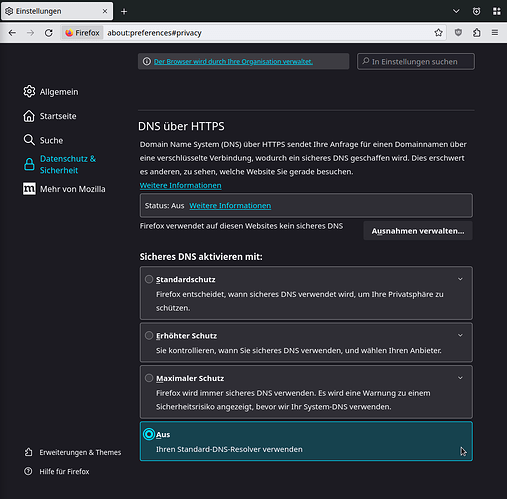Screen dimensions: 507x499
Task: Open the Firefox hamburger application menu
Action: (x=495, y=33)
